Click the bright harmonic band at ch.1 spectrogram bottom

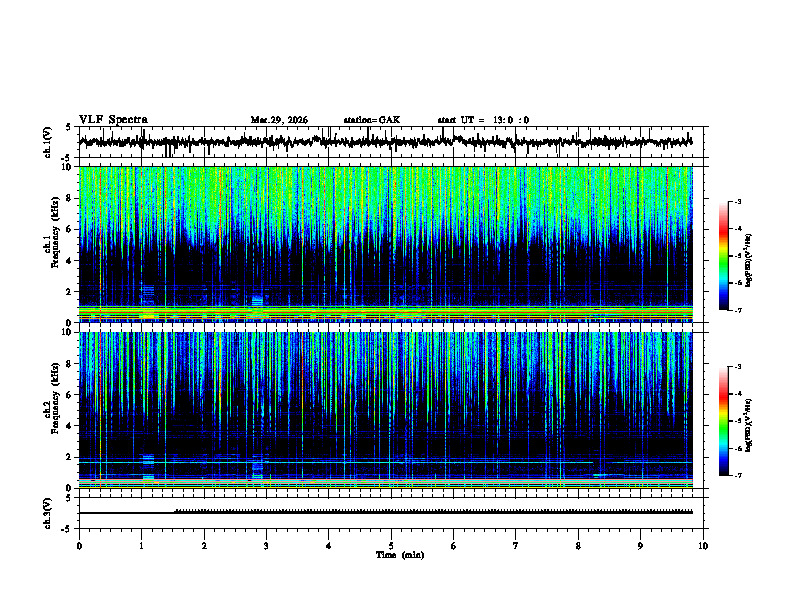click(x=385, y=313)
